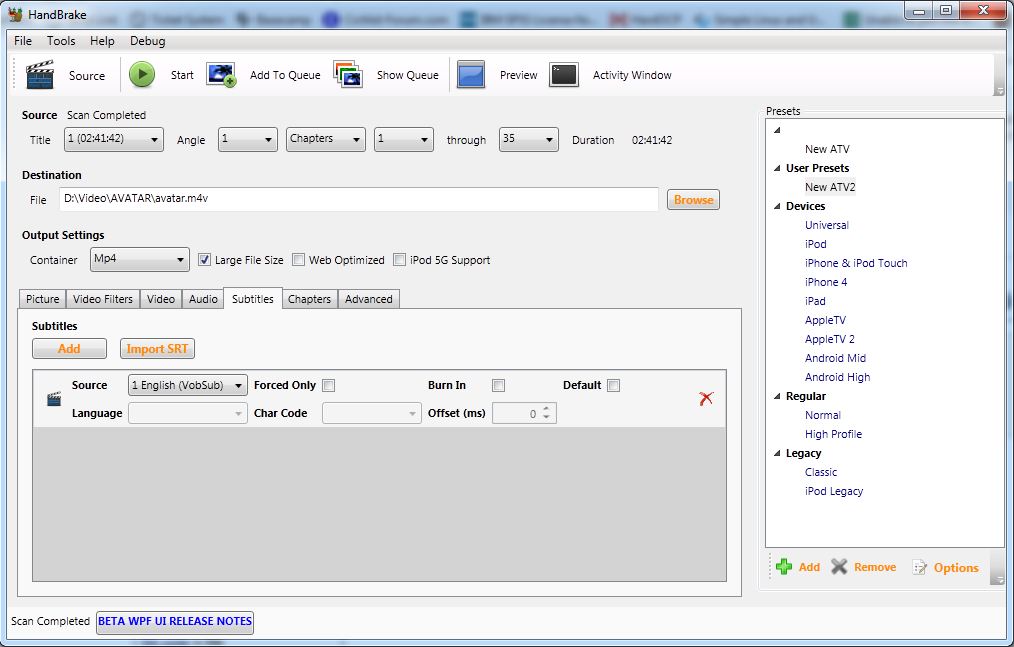Collapse the Regular preset group
Image resolution: width=1014 pixels, height=647 pixels.
click(777, 397)
